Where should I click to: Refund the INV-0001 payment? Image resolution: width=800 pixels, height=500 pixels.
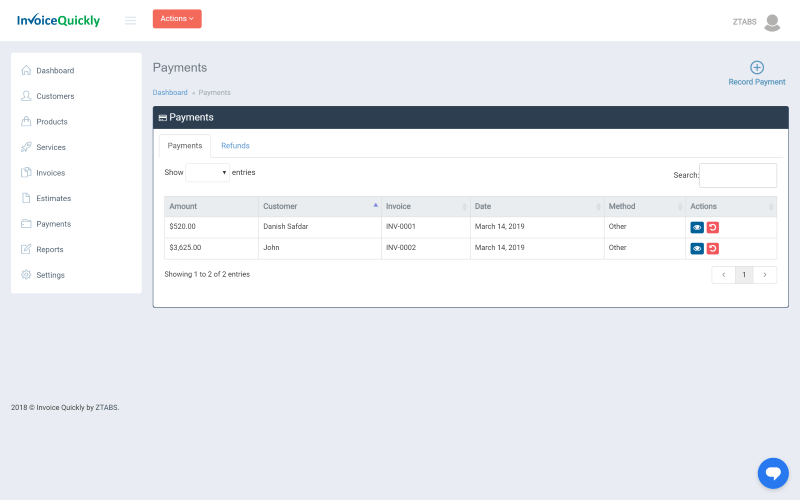pos(713,227)
